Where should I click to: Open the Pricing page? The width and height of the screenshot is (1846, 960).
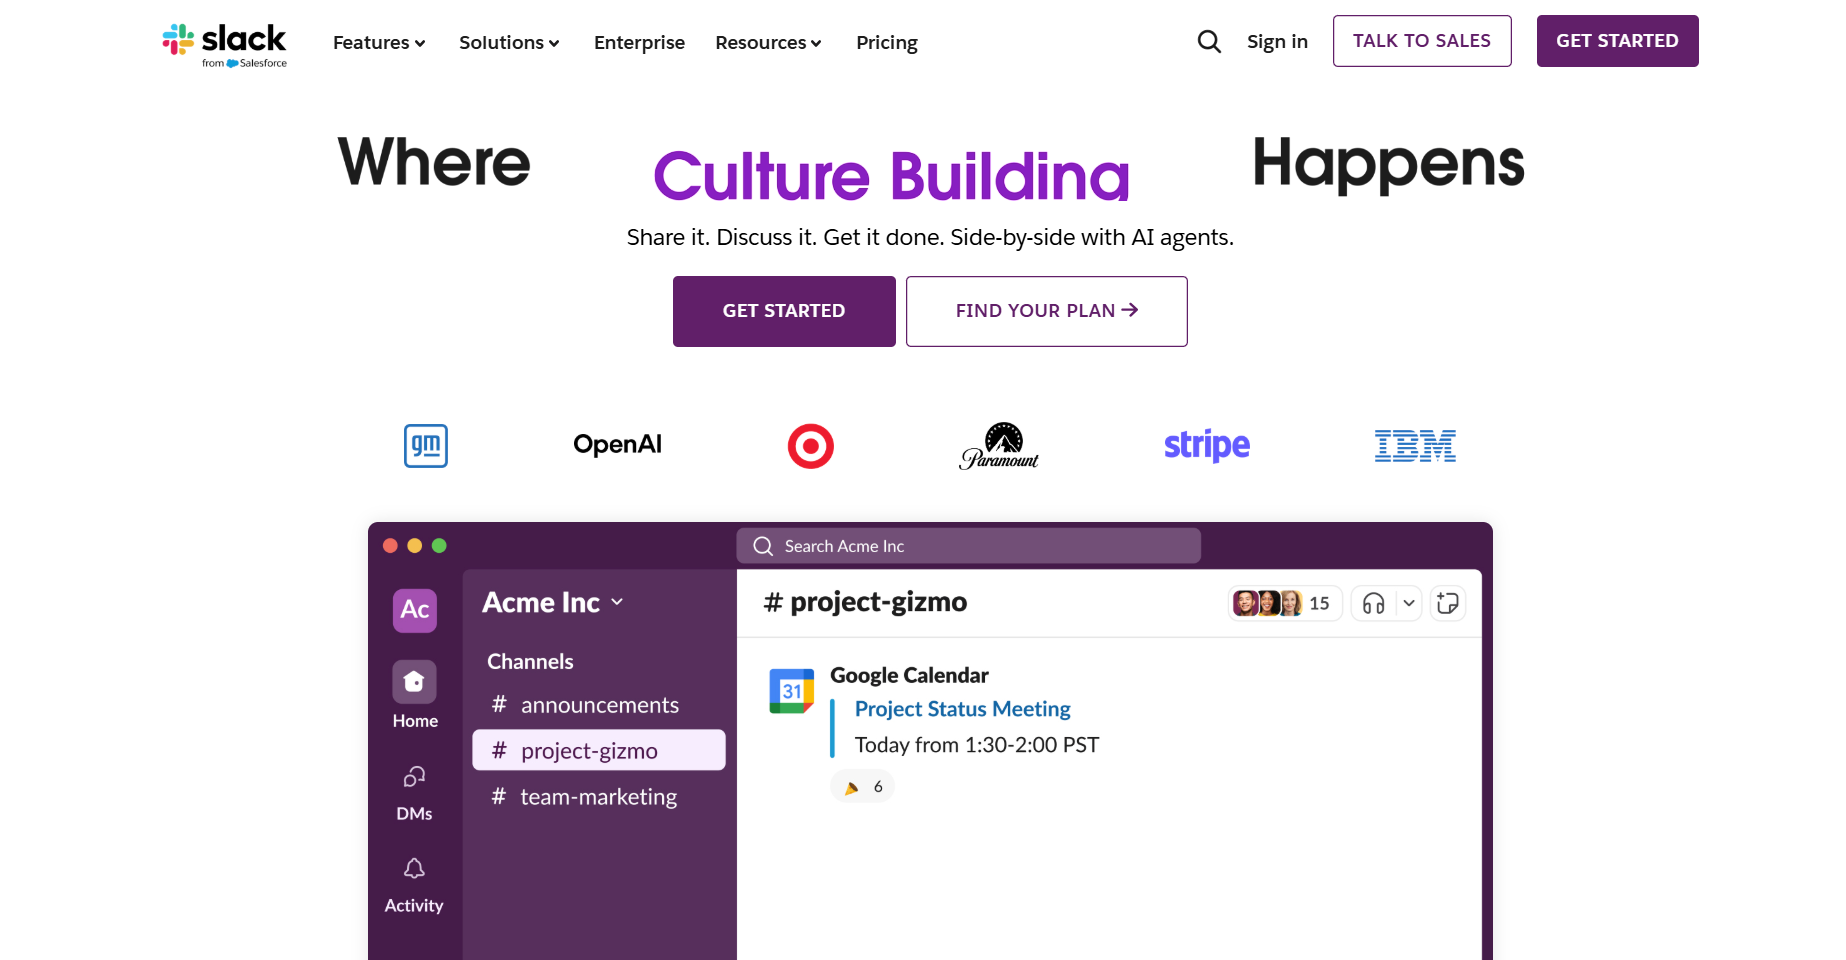tap(887, 43)
